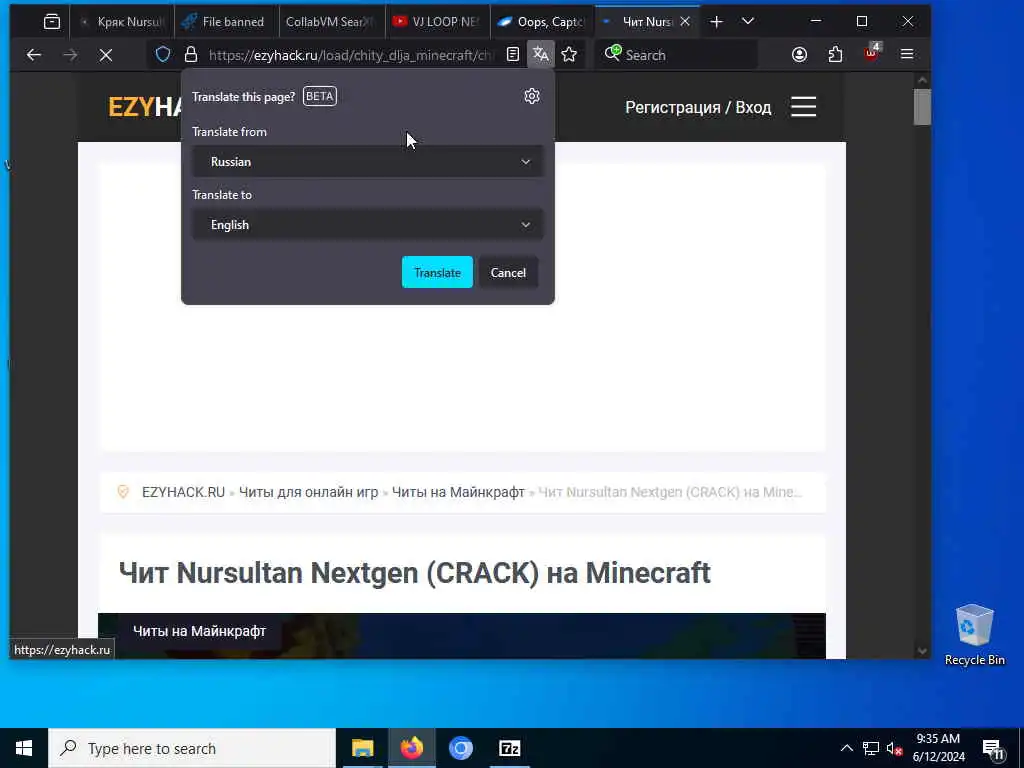
Task: Open Читы на Майнкрафт breadcrumb link
Action: (458, 492)
